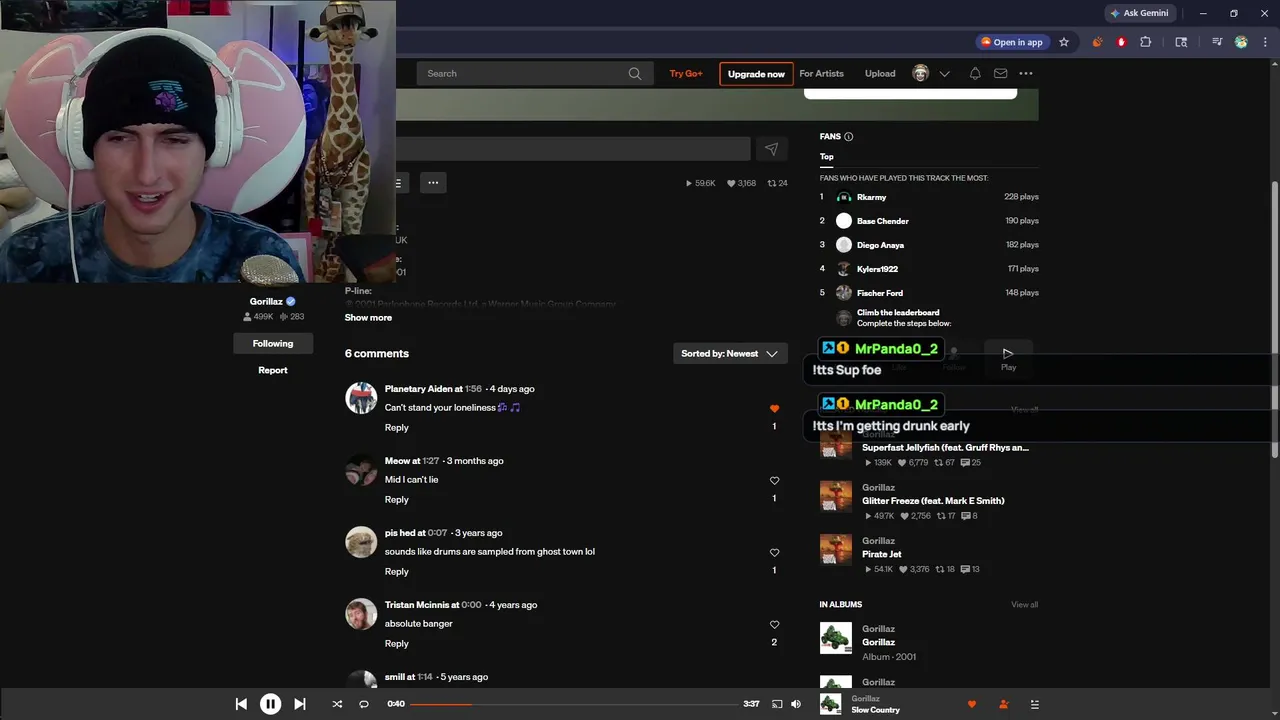Select the Top fans tab

click(827, 157)
